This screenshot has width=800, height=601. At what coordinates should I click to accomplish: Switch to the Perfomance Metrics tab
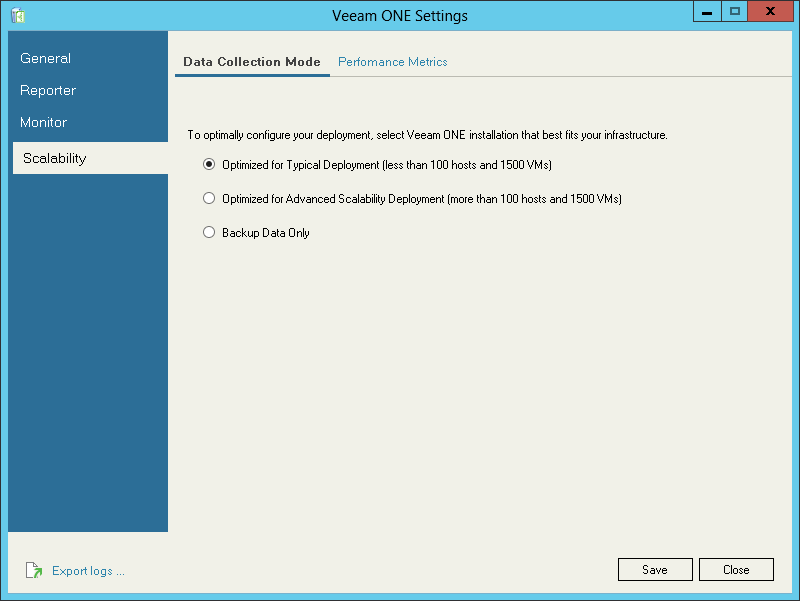(392, 62)
